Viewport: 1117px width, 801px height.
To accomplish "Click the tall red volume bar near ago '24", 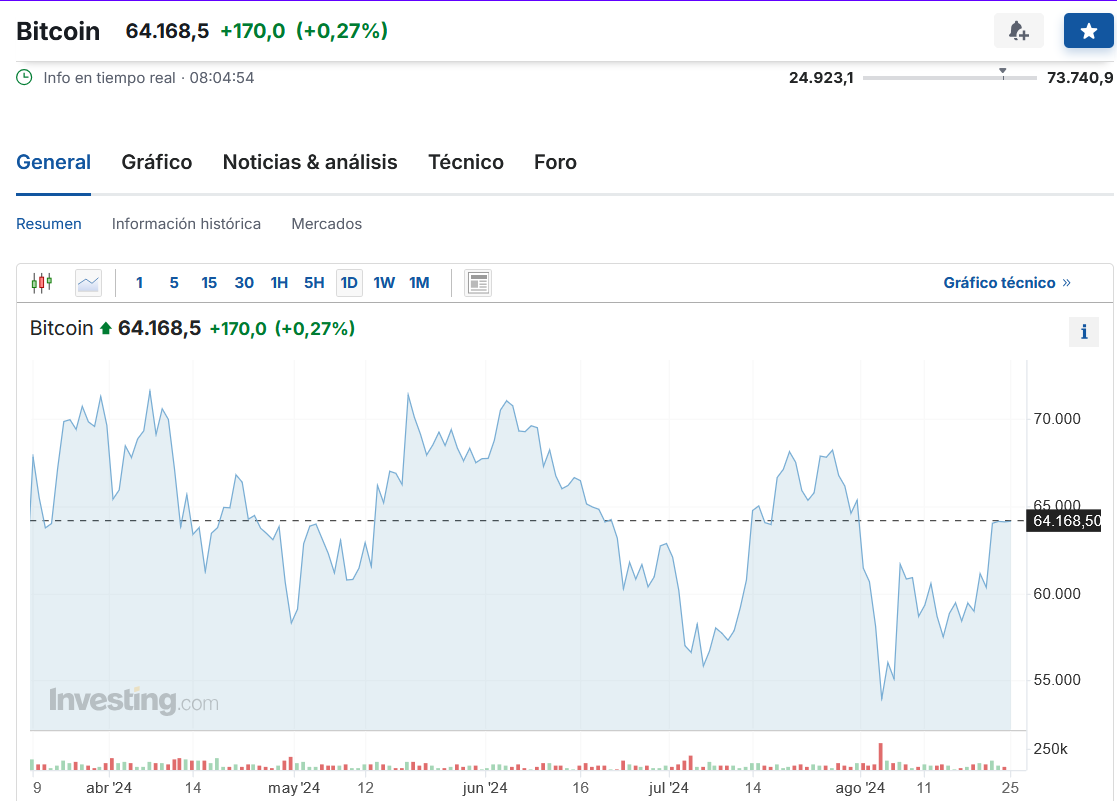I will point(880,756).
